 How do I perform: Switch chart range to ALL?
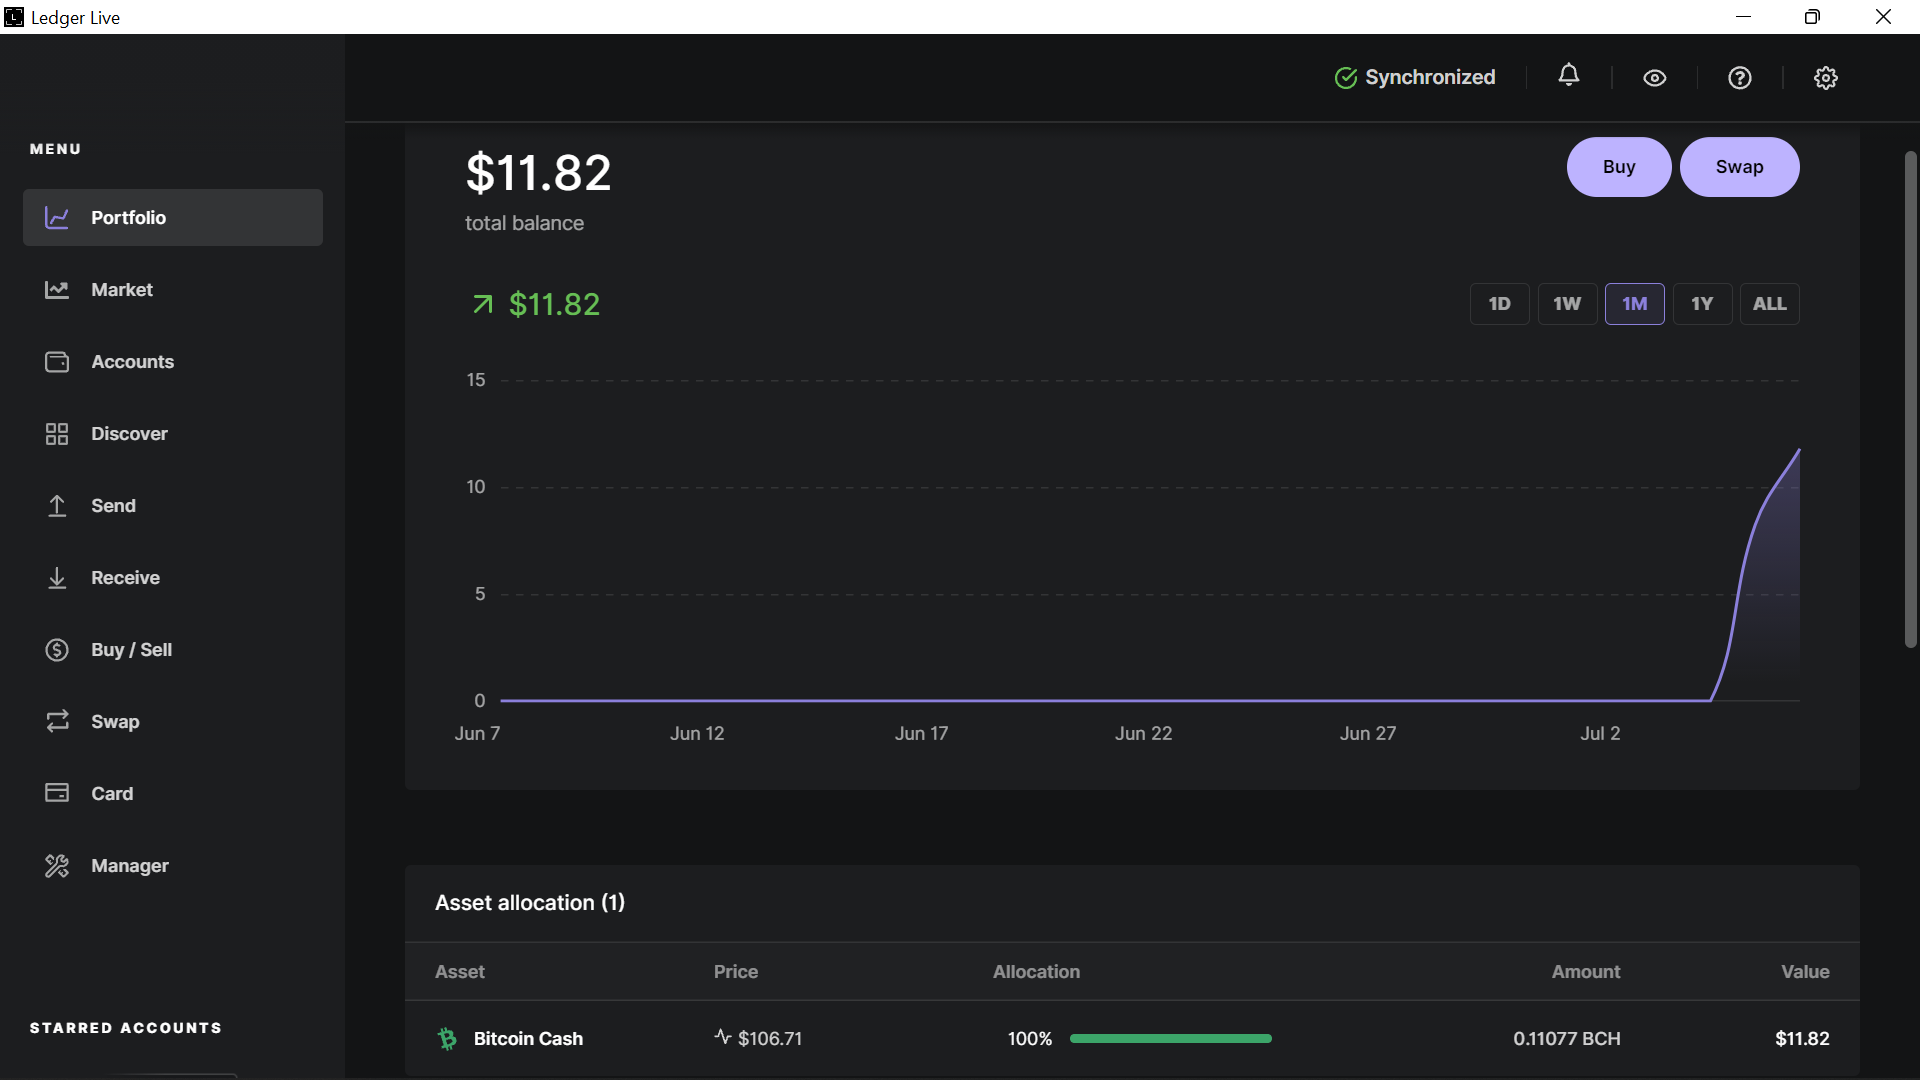tap(1770, 304)
